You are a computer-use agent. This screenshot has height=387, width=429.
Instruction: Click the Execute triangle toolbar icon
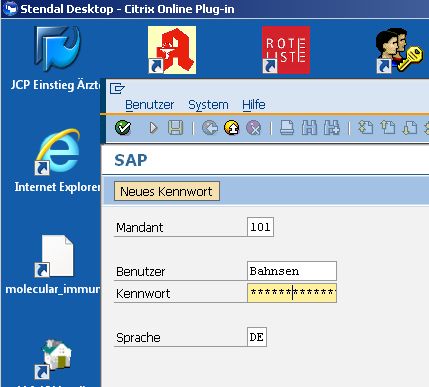(153, 128)
